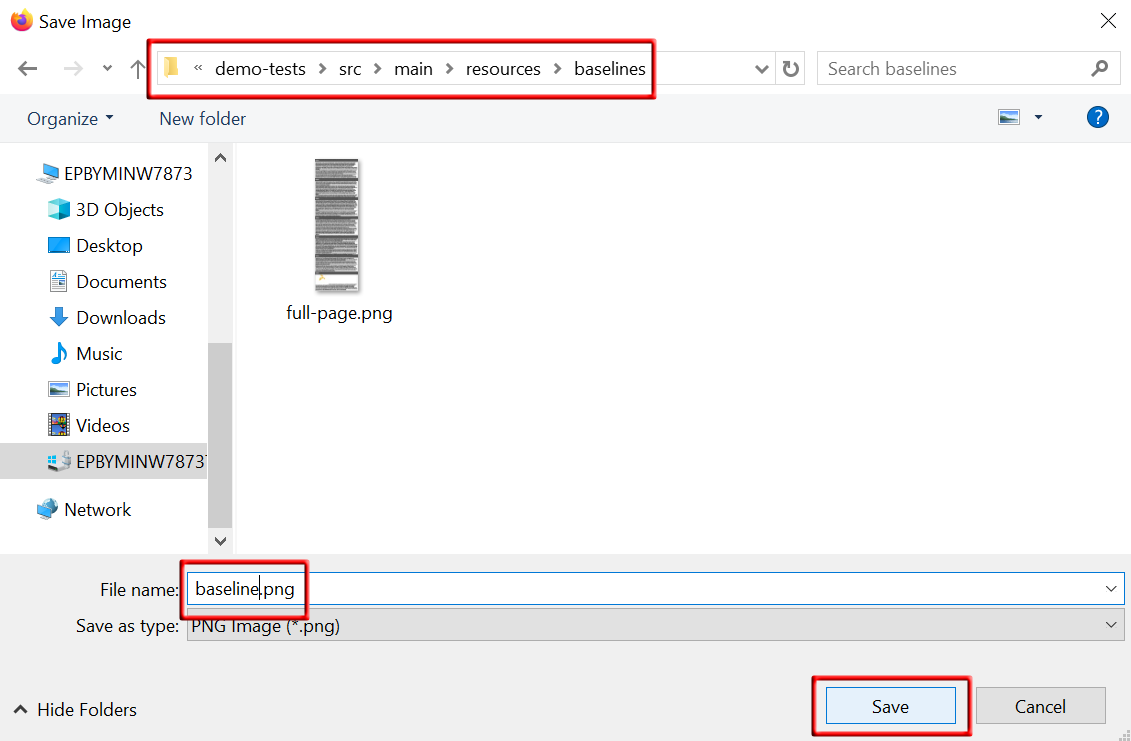Click the New folder command
The image size is (1131, 741).
pyautogui.click(x=202, y=118)
